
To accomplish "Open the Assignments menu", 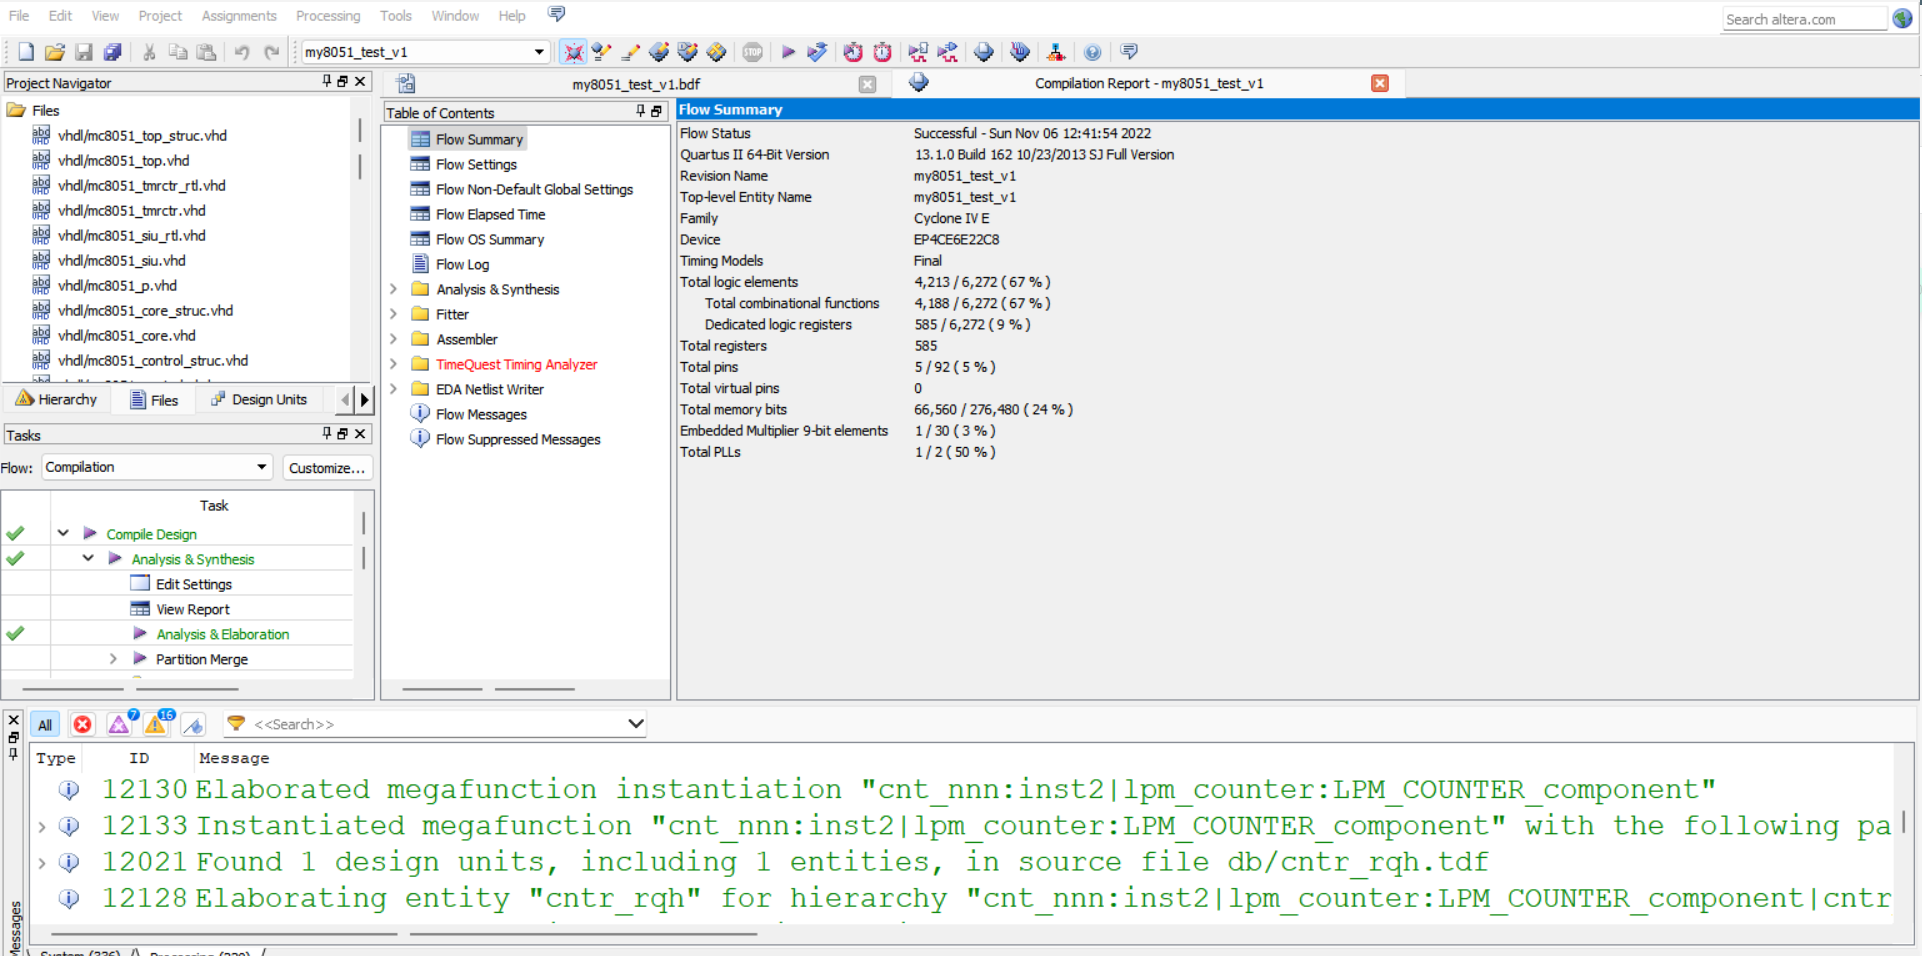I will tap(239, 15).
